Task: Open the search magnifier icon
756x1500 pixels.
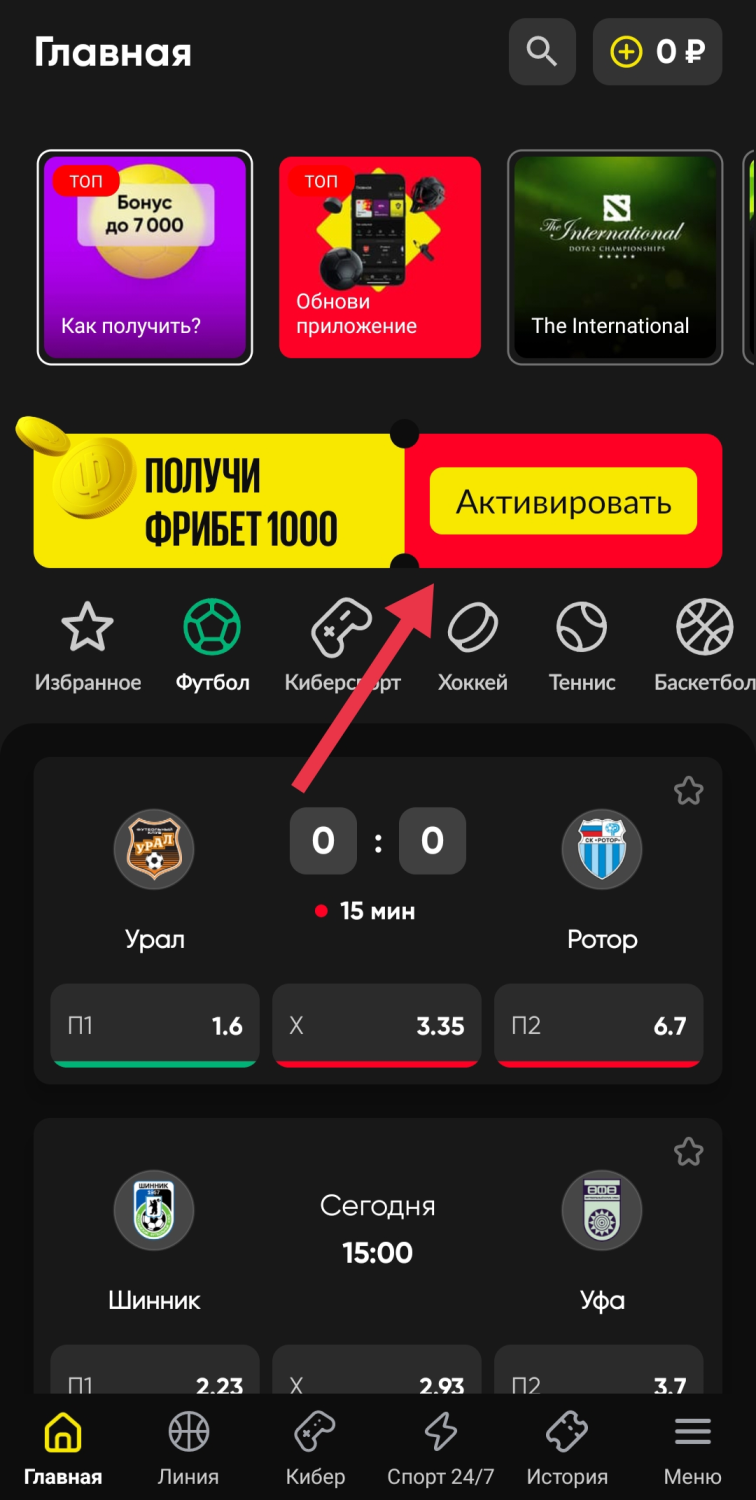Action: click(x=542, y=52)
